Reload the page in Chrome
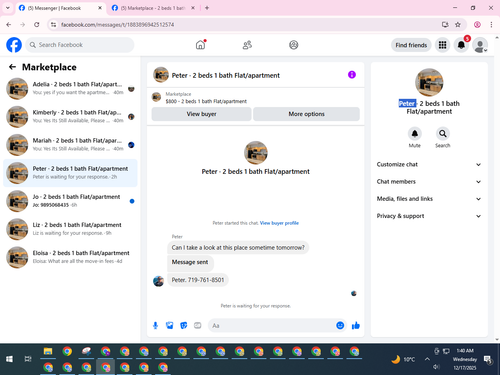 37,25
